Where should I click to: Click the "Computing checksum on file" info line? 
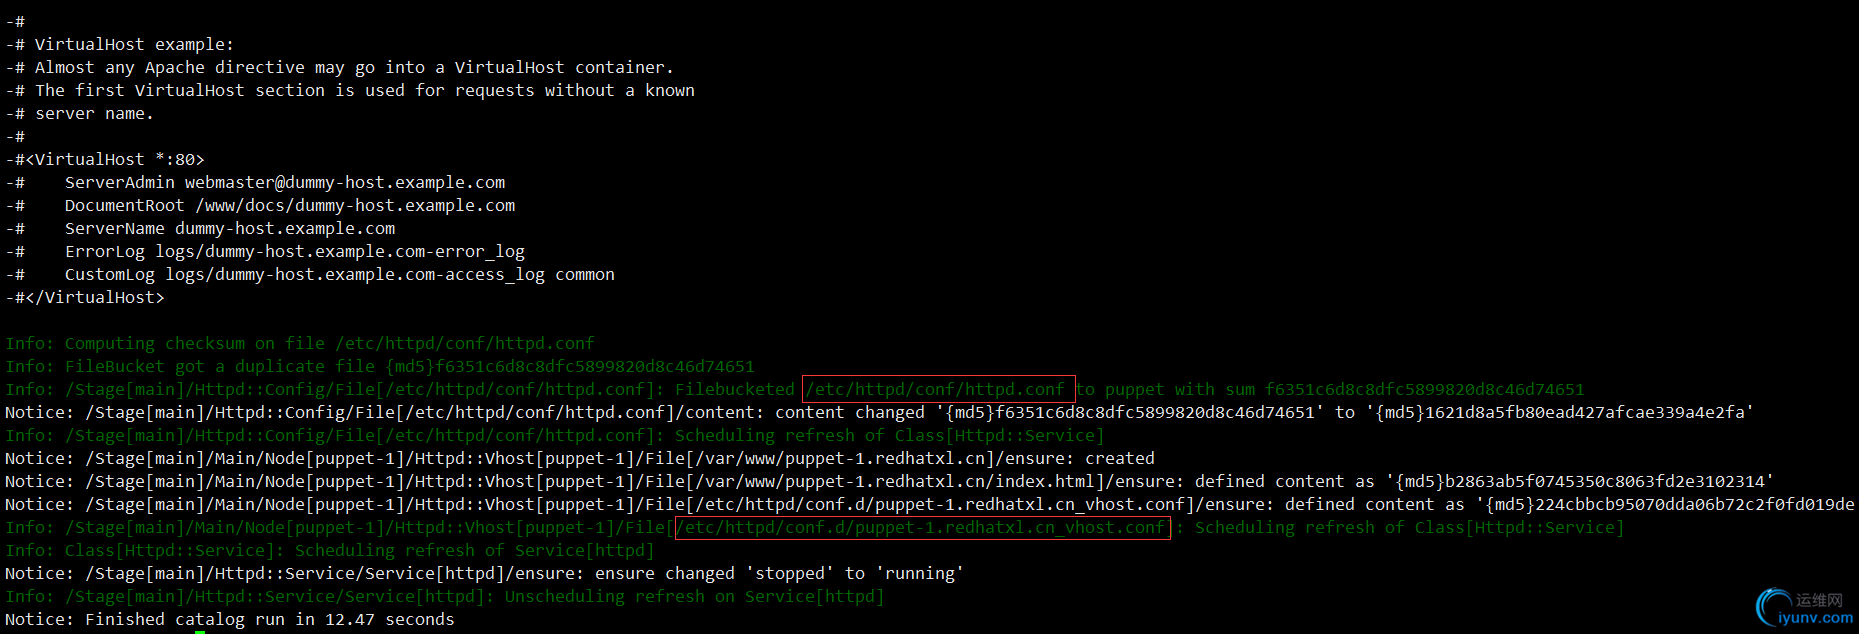point(299,343)
